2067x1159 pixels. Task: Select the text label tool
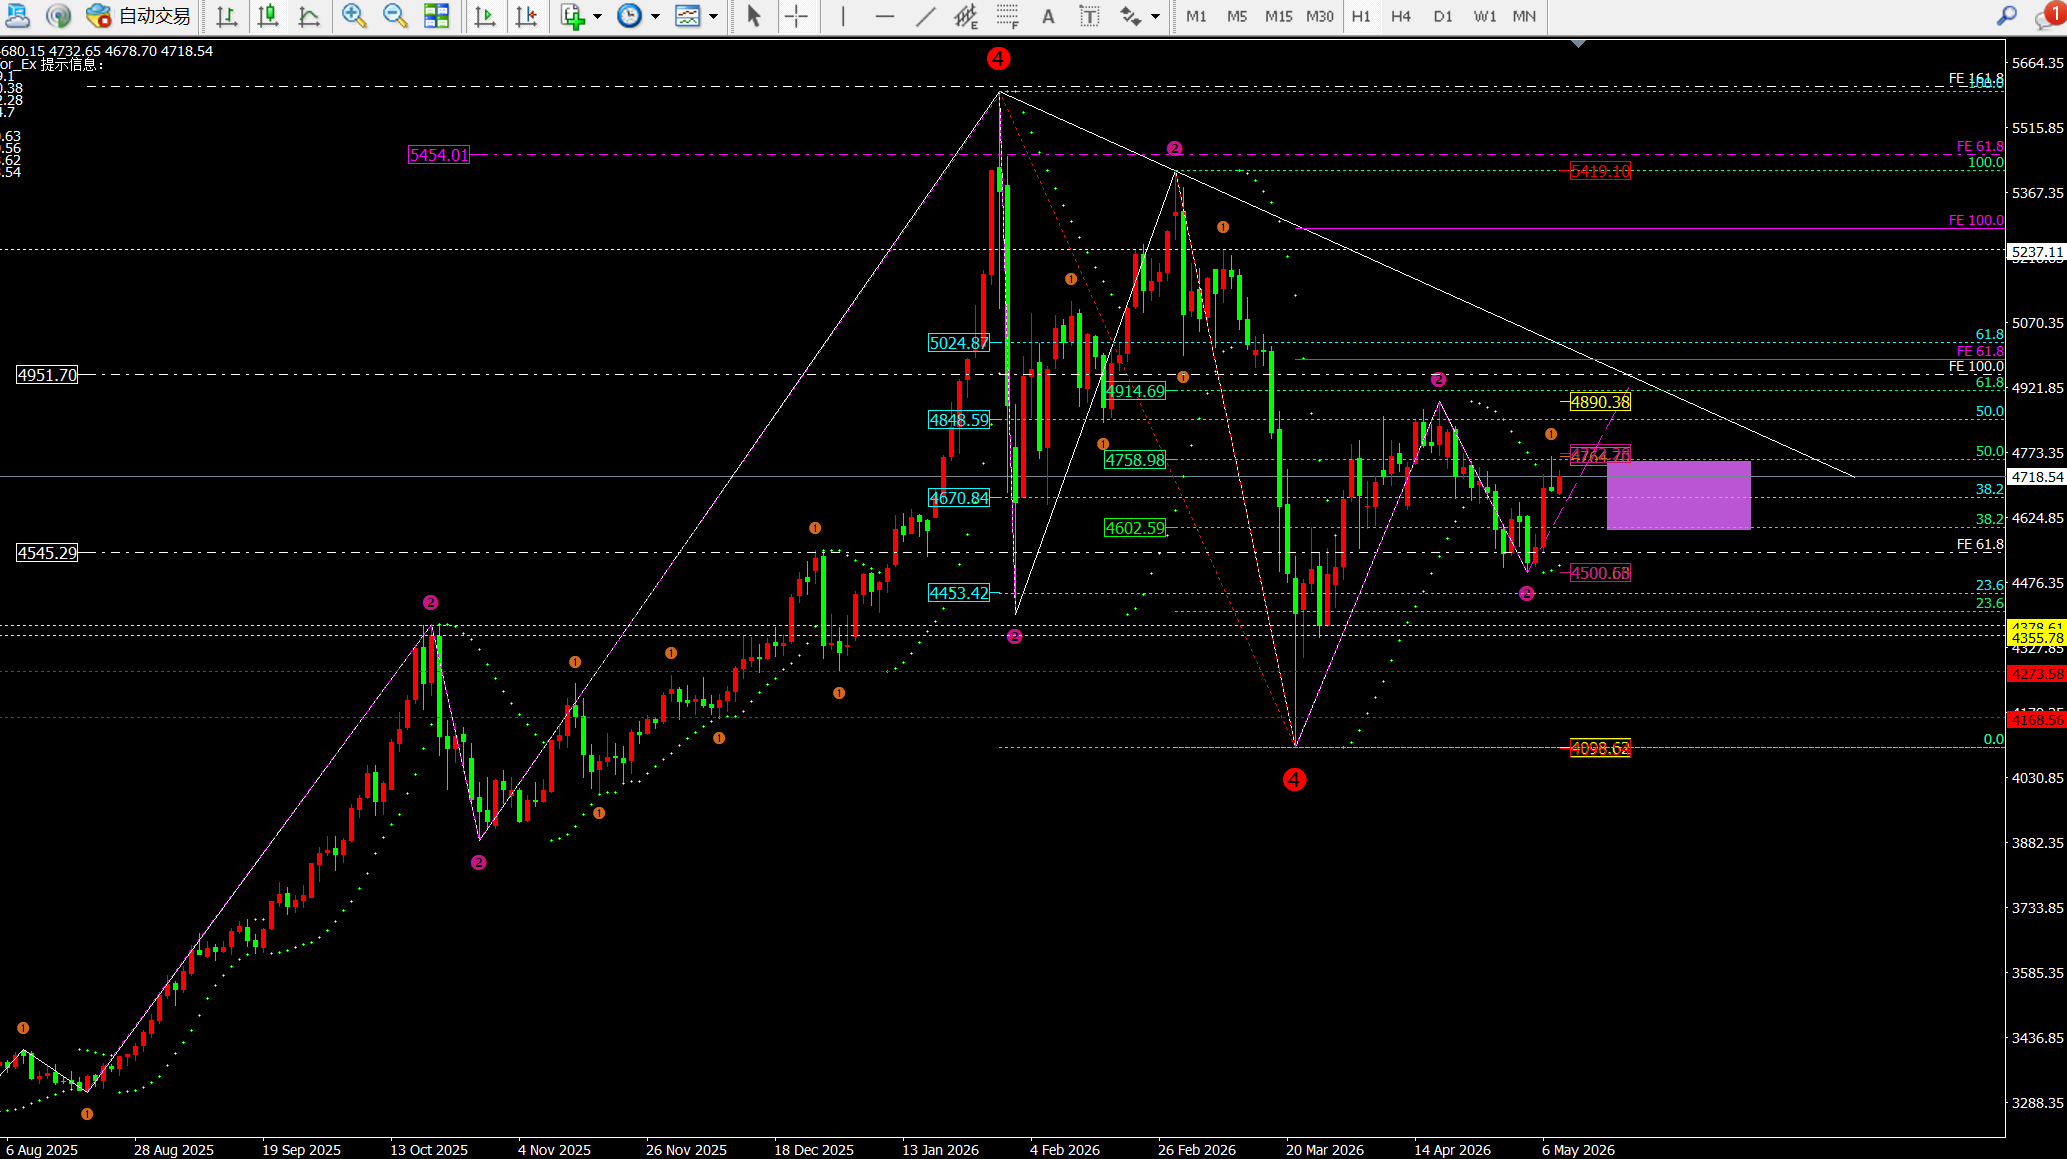[1089, 16]
